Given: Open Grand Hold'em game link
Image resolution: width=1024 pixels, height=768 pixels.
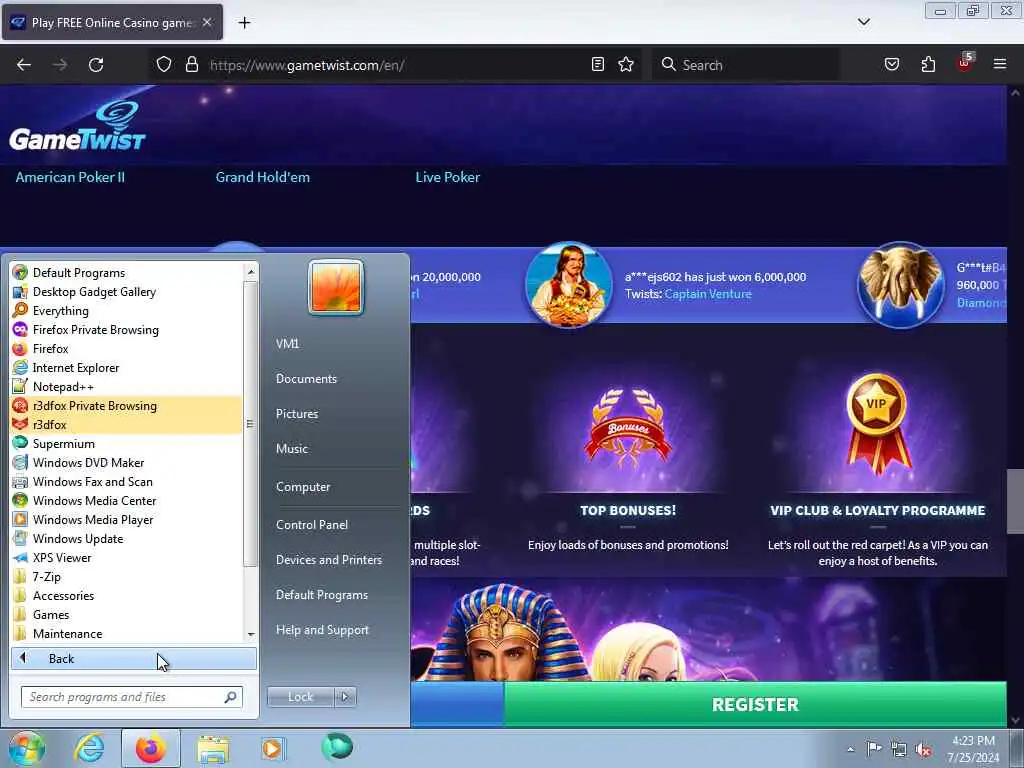Looking at the screenshot, I should click(263, 177).
